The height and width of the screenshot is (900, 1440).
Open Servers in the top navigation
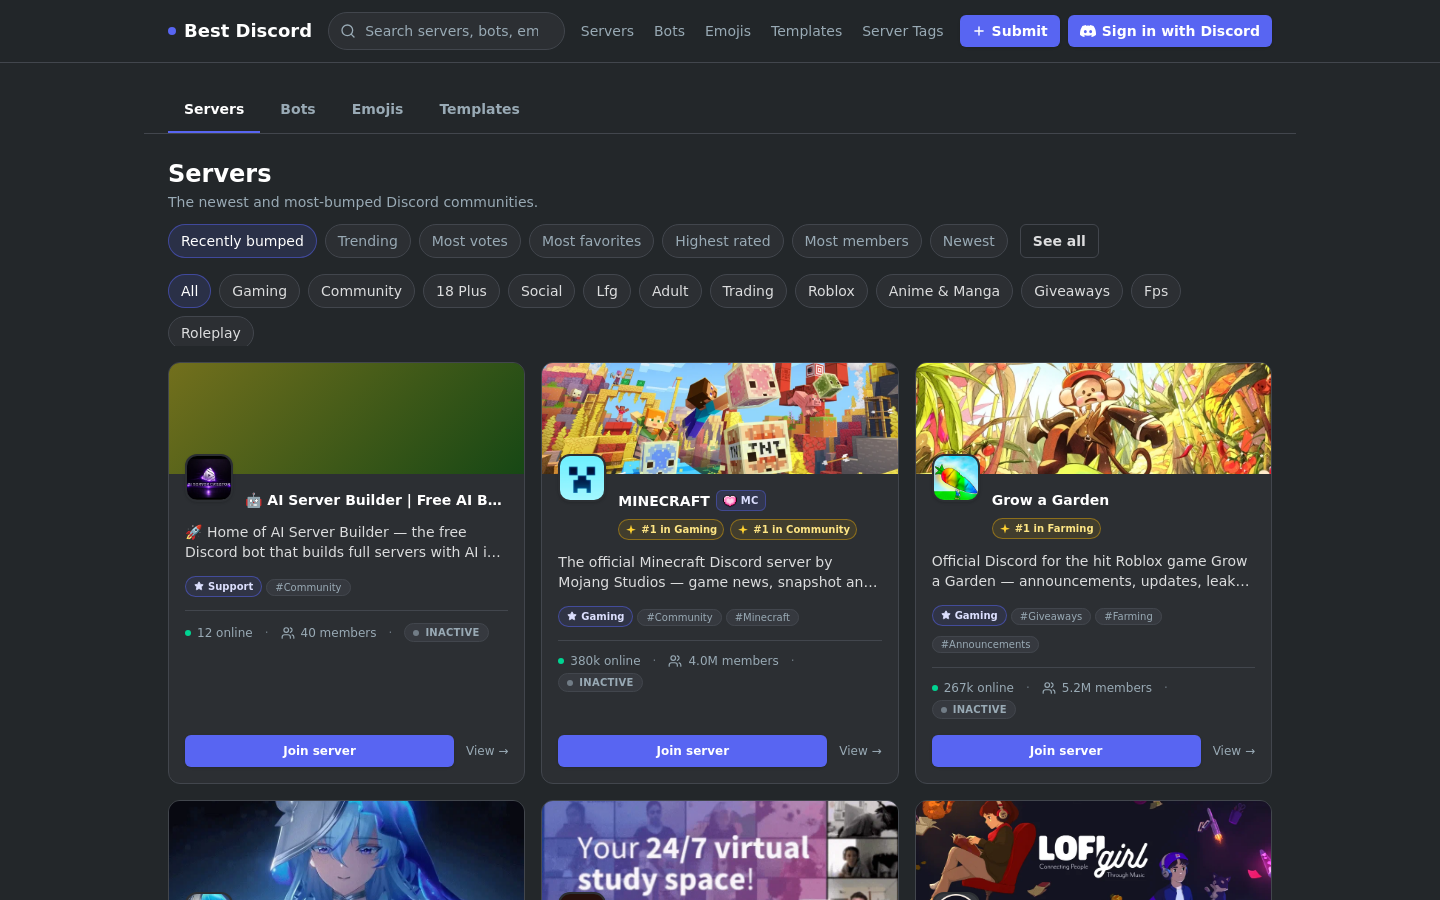tap(607, 31)
